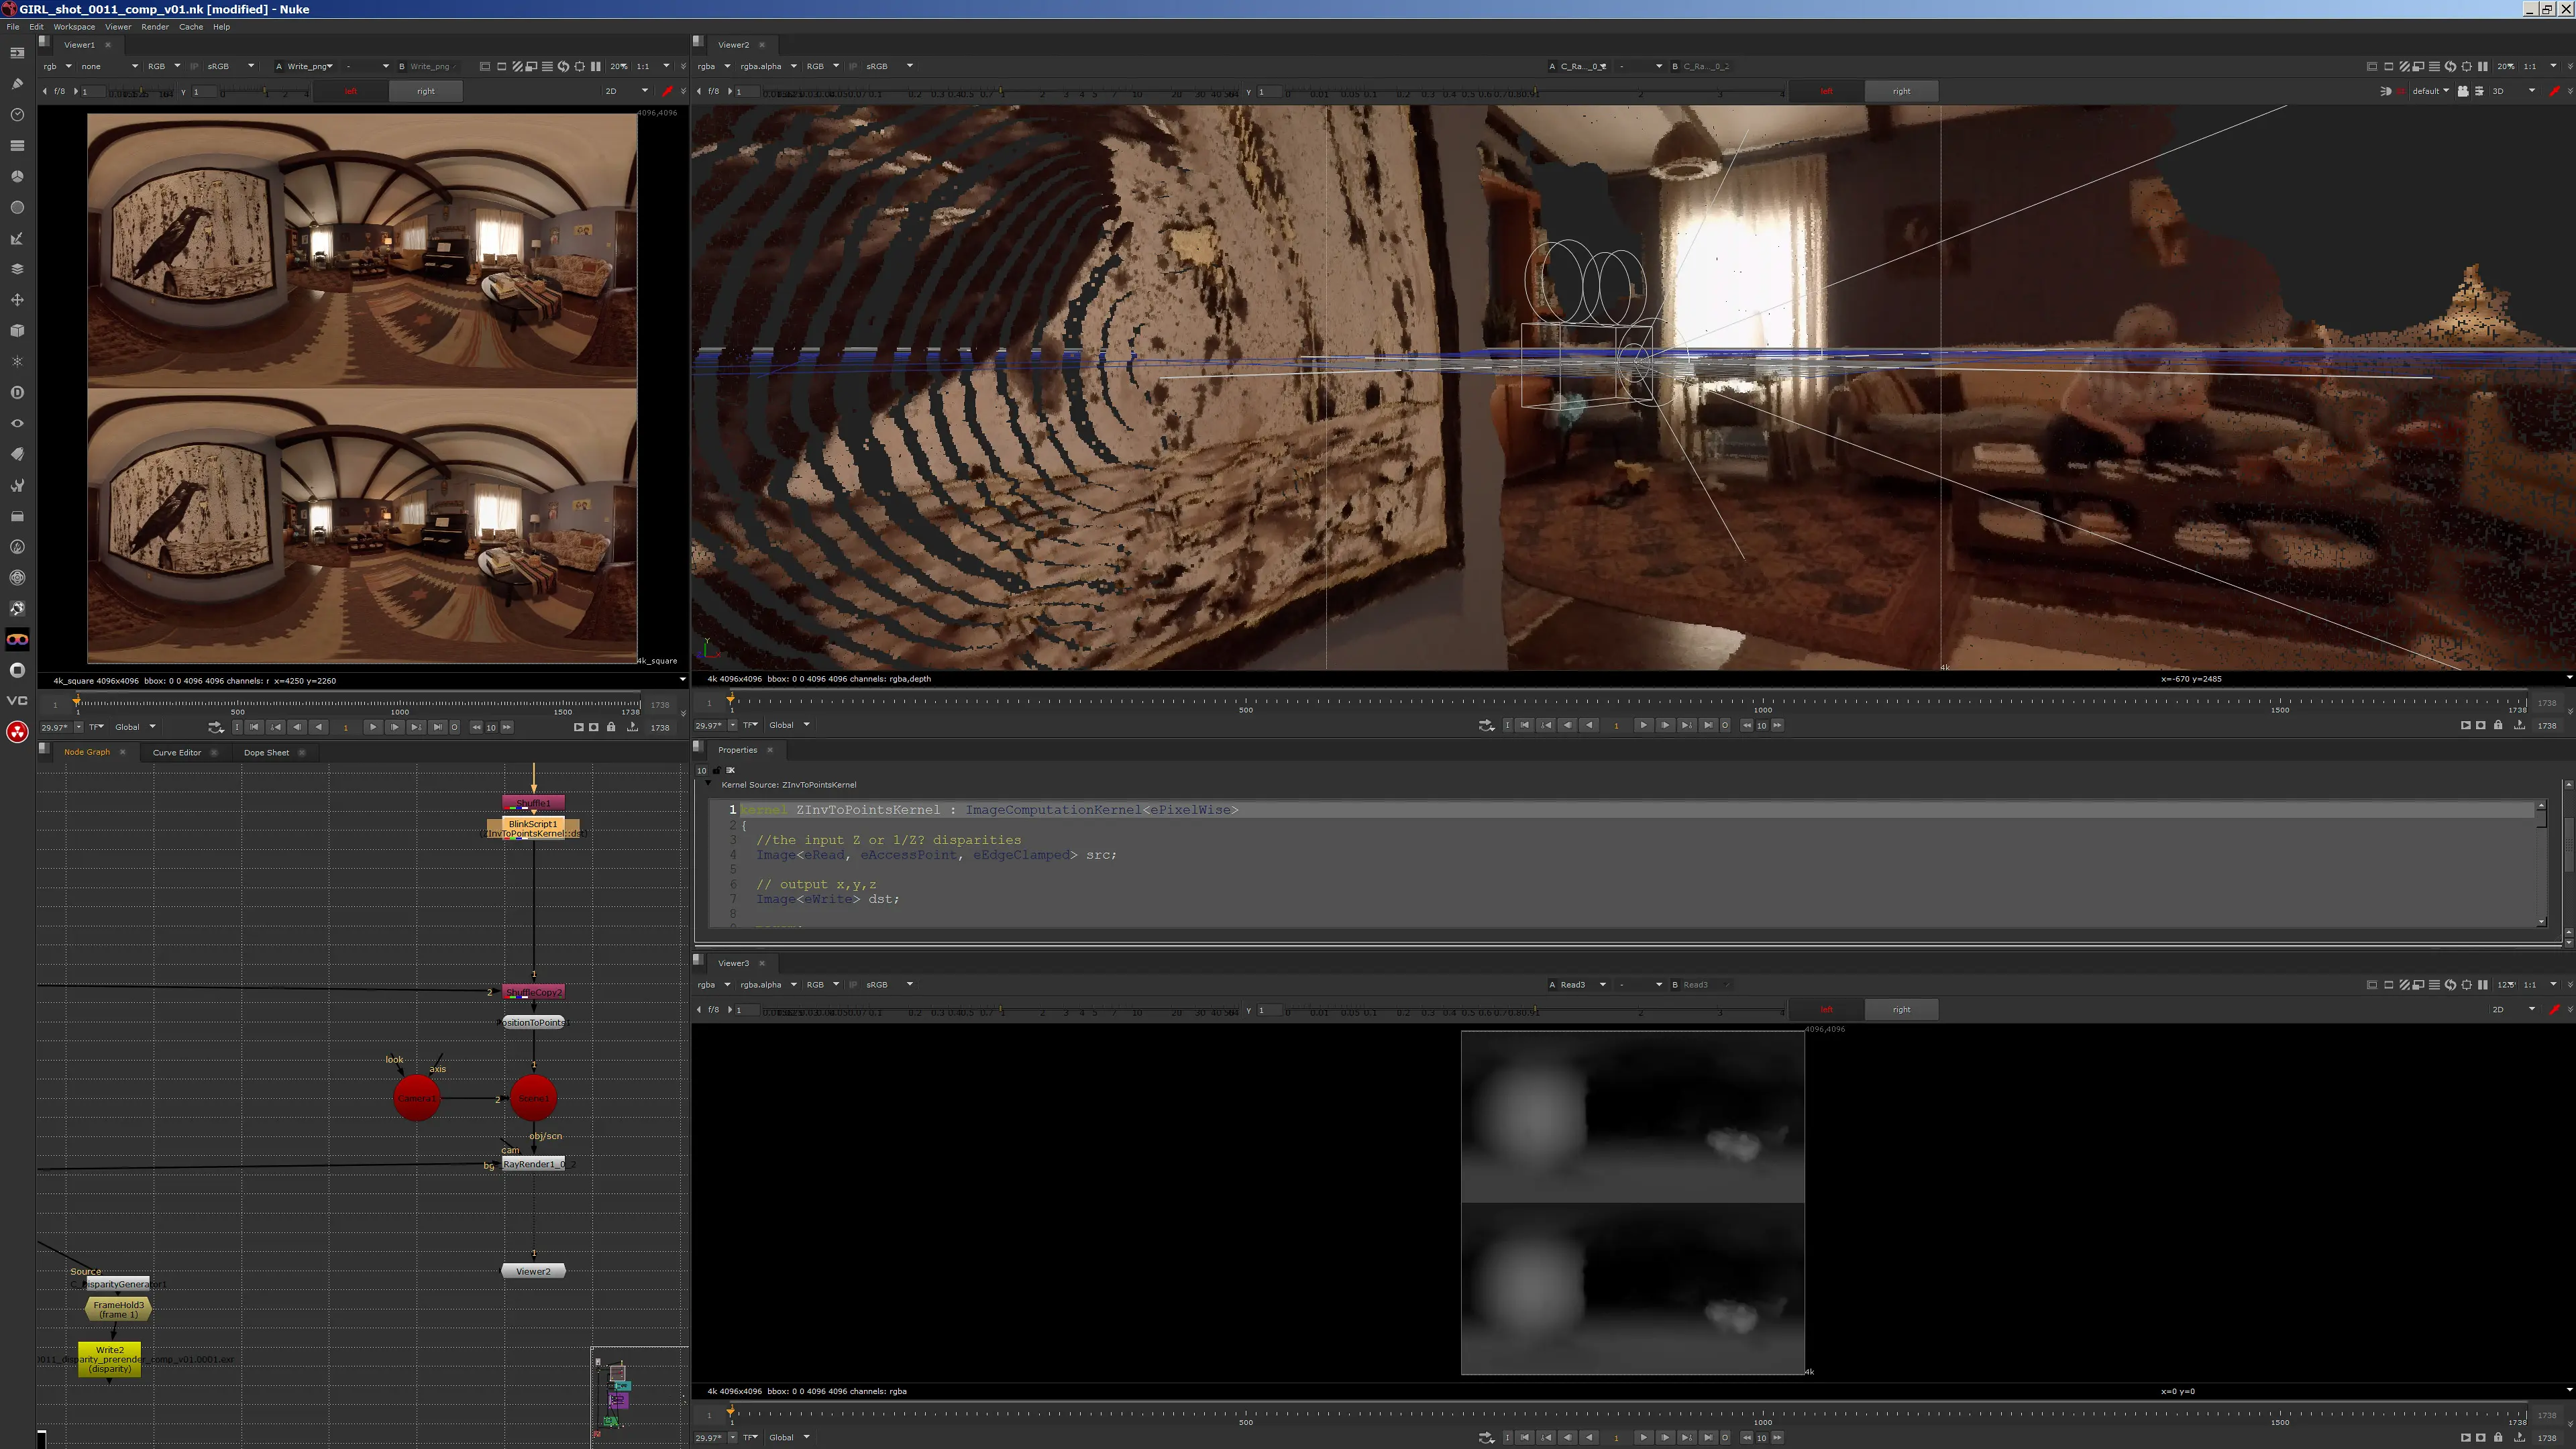Open rgba.alpha channel dropdown in Viewer2

768,66
